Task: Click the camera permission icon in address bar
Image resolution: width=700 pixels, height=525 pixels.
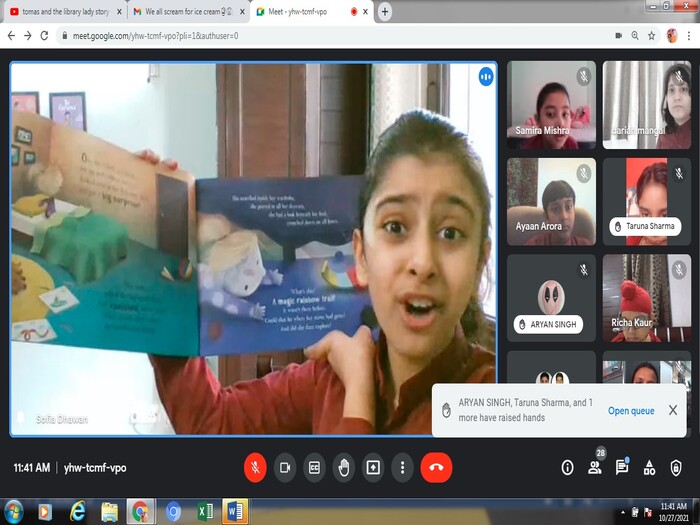Action: (618, 36)
